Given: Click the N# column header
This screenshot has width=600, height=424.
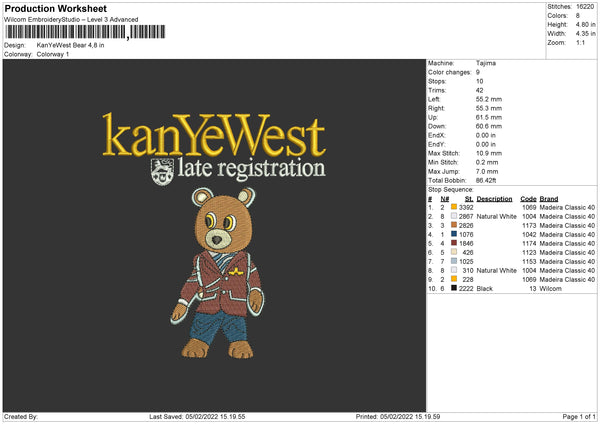Looking at the screenshot, I should (445, 199).
